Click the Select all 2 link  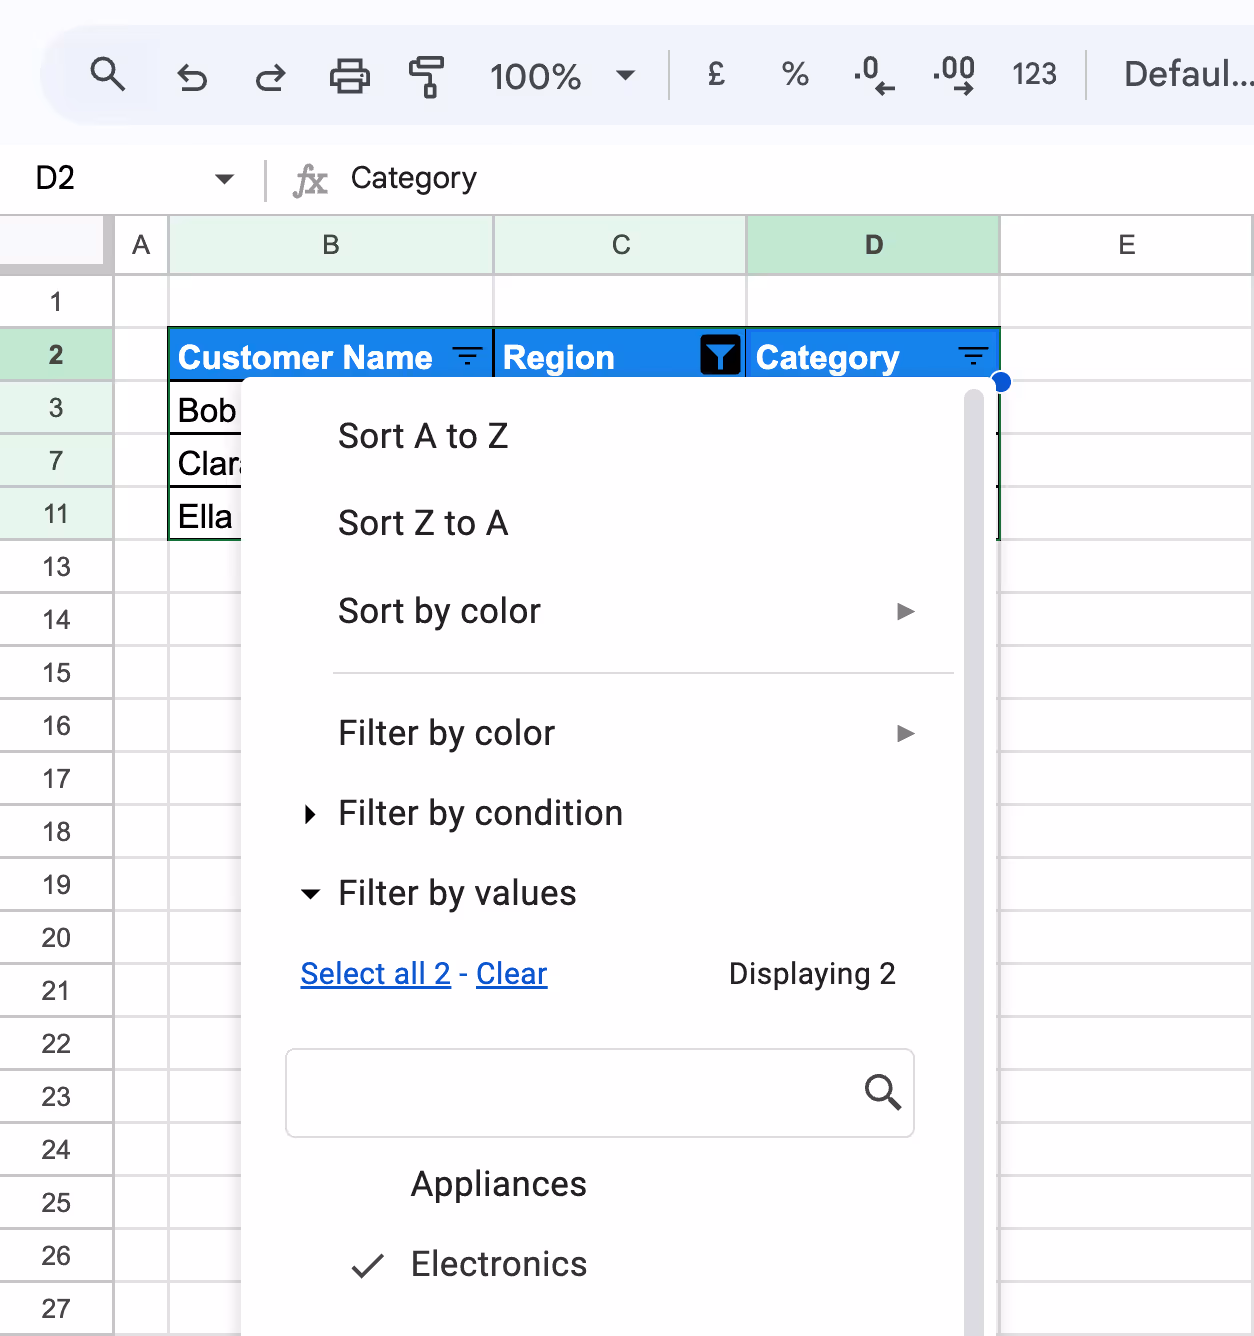pyautogui.click(x=375, y=973)
